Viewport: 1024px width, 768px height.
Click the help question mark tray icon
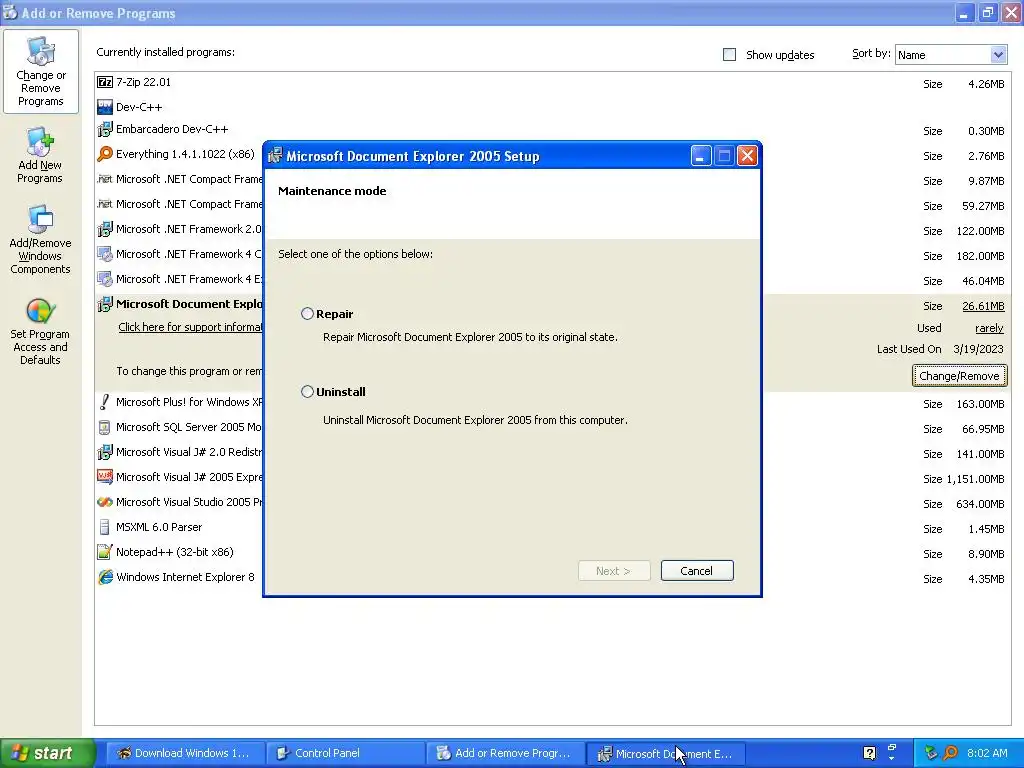(869, 753)
